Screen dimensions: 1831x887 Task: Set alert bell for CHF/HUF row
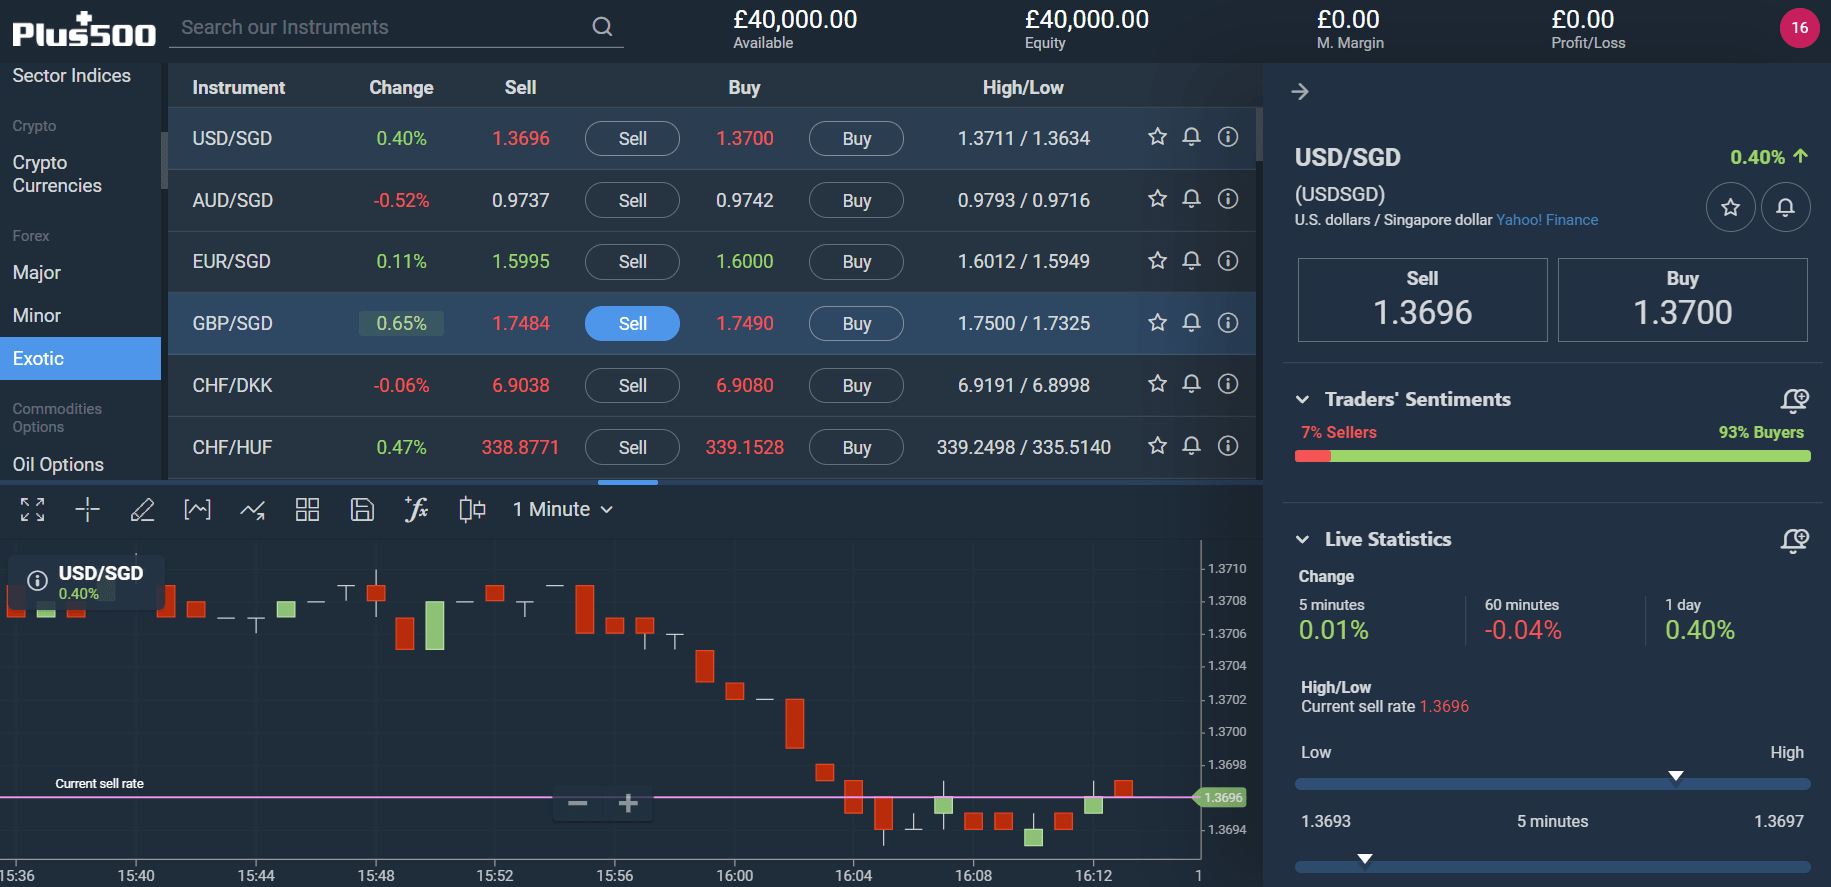(x=1191, y=446)
